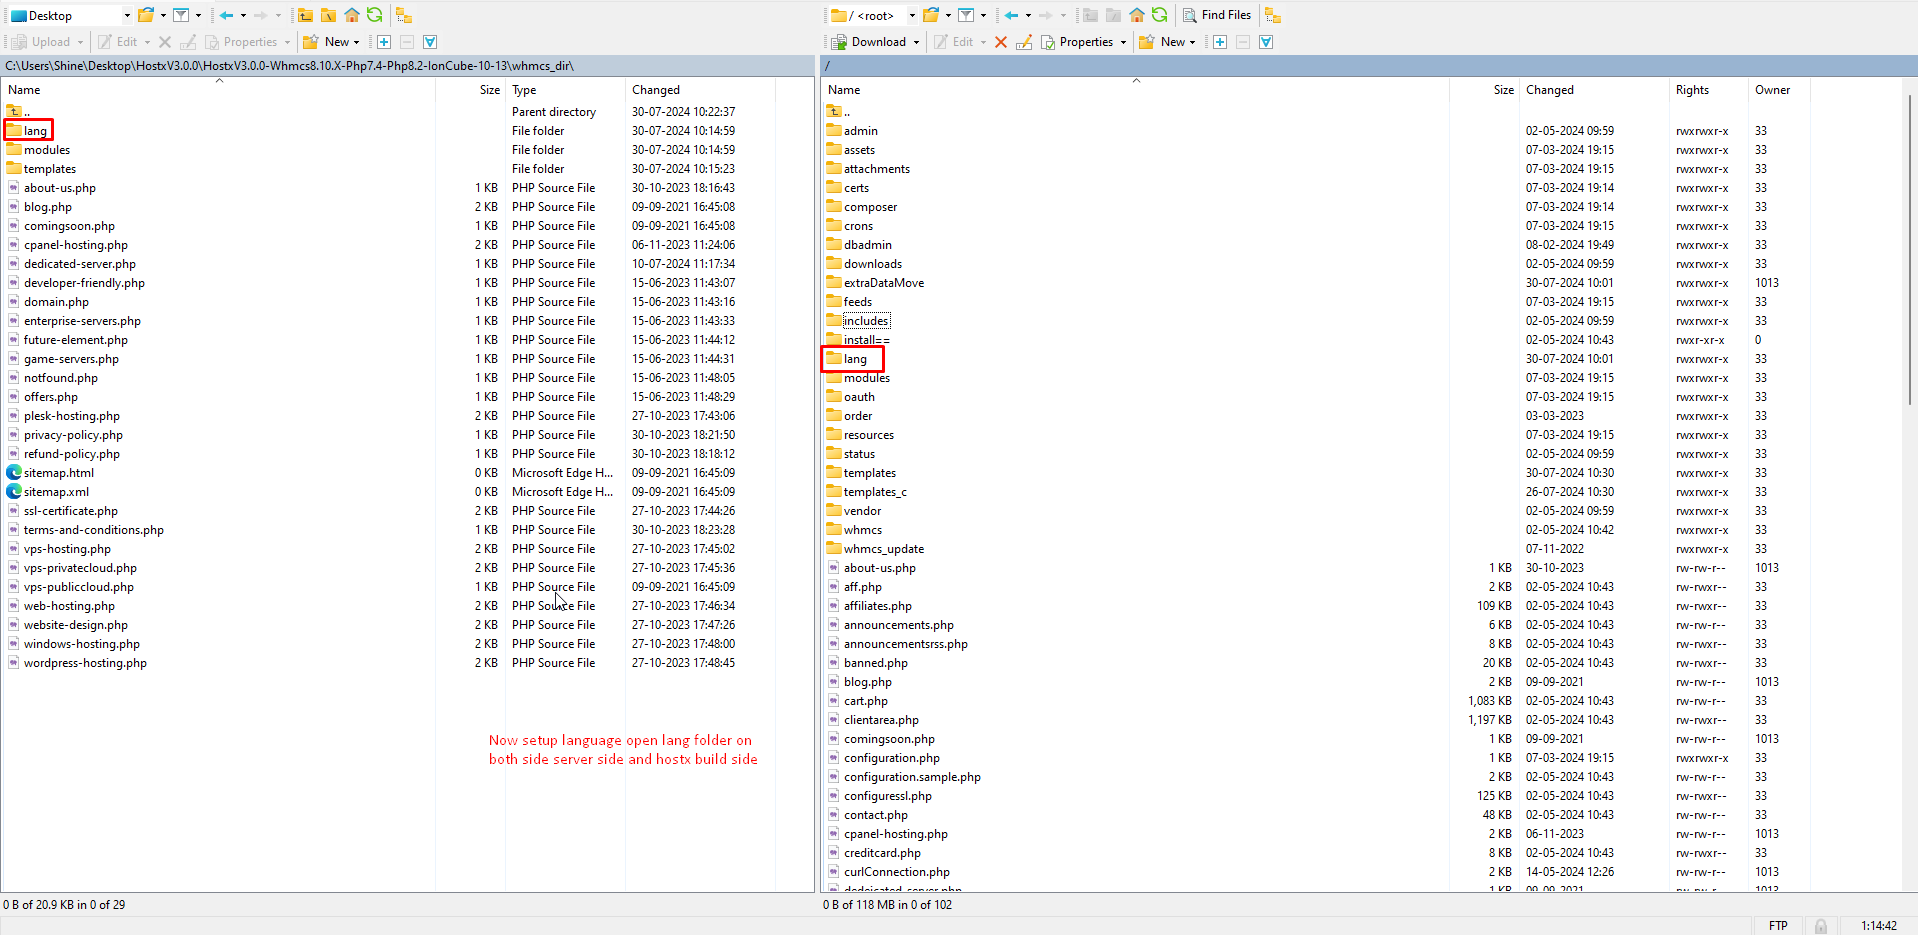
Task: Click the rename icon in remote toolbar
Action: [x=1023, y=42]
